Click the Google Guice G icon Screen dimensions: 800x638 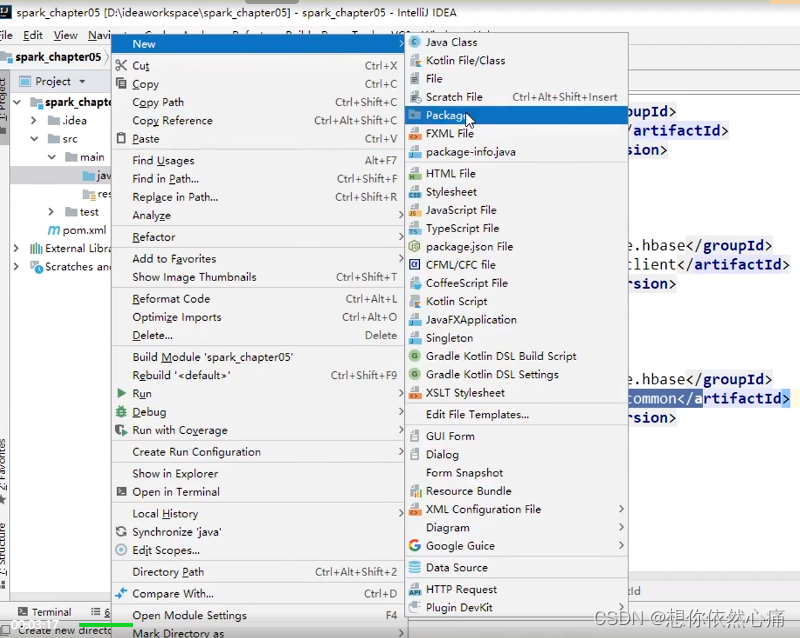pos(415,546)
